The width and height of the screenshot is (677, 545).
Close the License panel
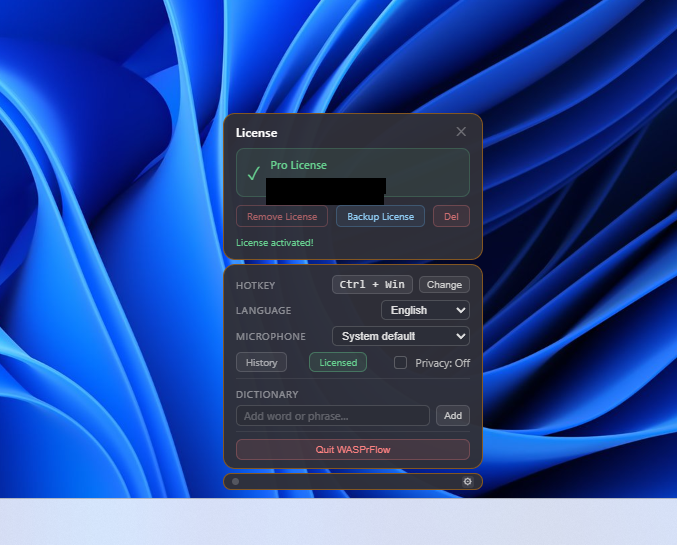coord(461,132)
